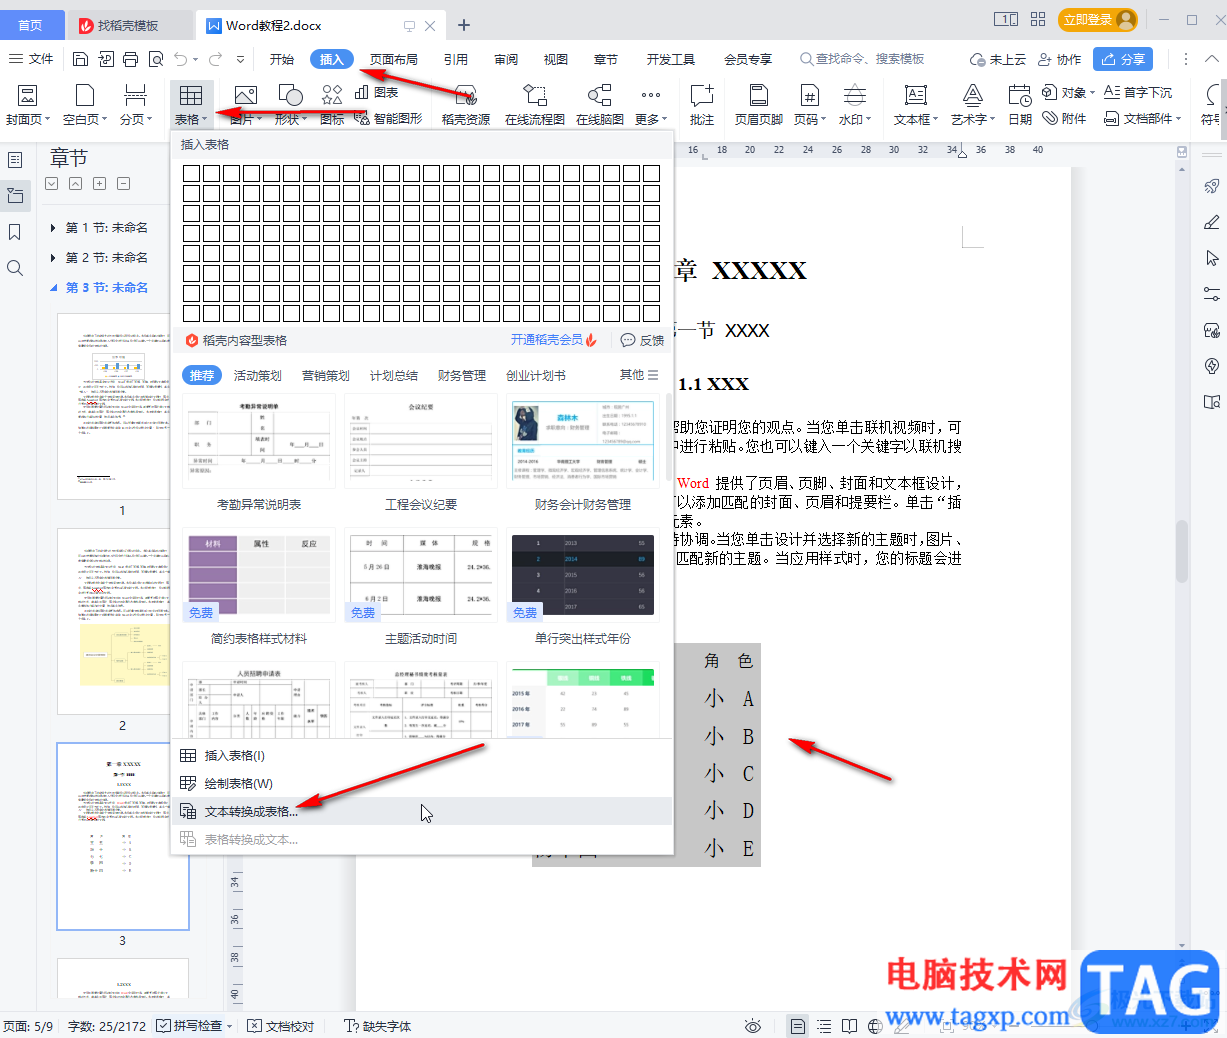Image resolution: width=1227 pixels, height=1038 pixels.
Task: Open the 其他 categories dropdown
Action: (x=639, y=375)
